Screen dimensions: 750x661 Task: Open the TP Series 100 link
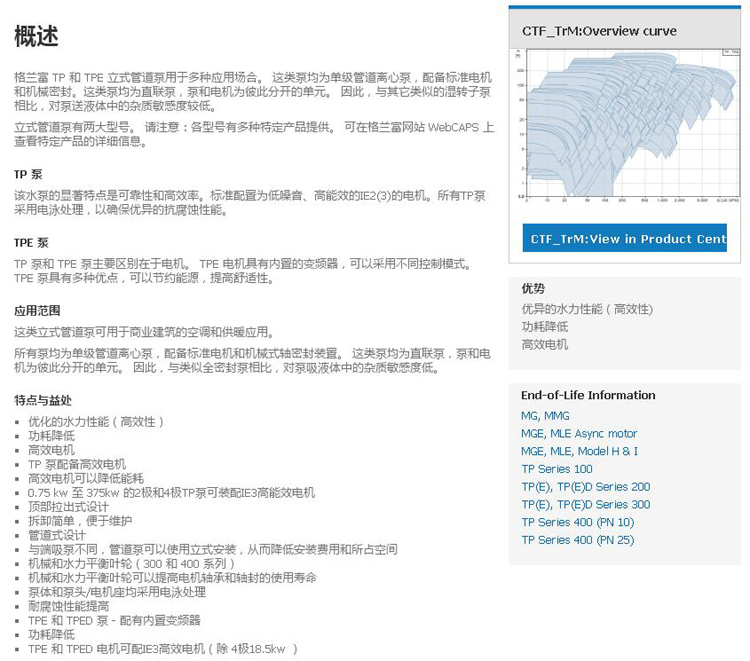tap(557, 469)
